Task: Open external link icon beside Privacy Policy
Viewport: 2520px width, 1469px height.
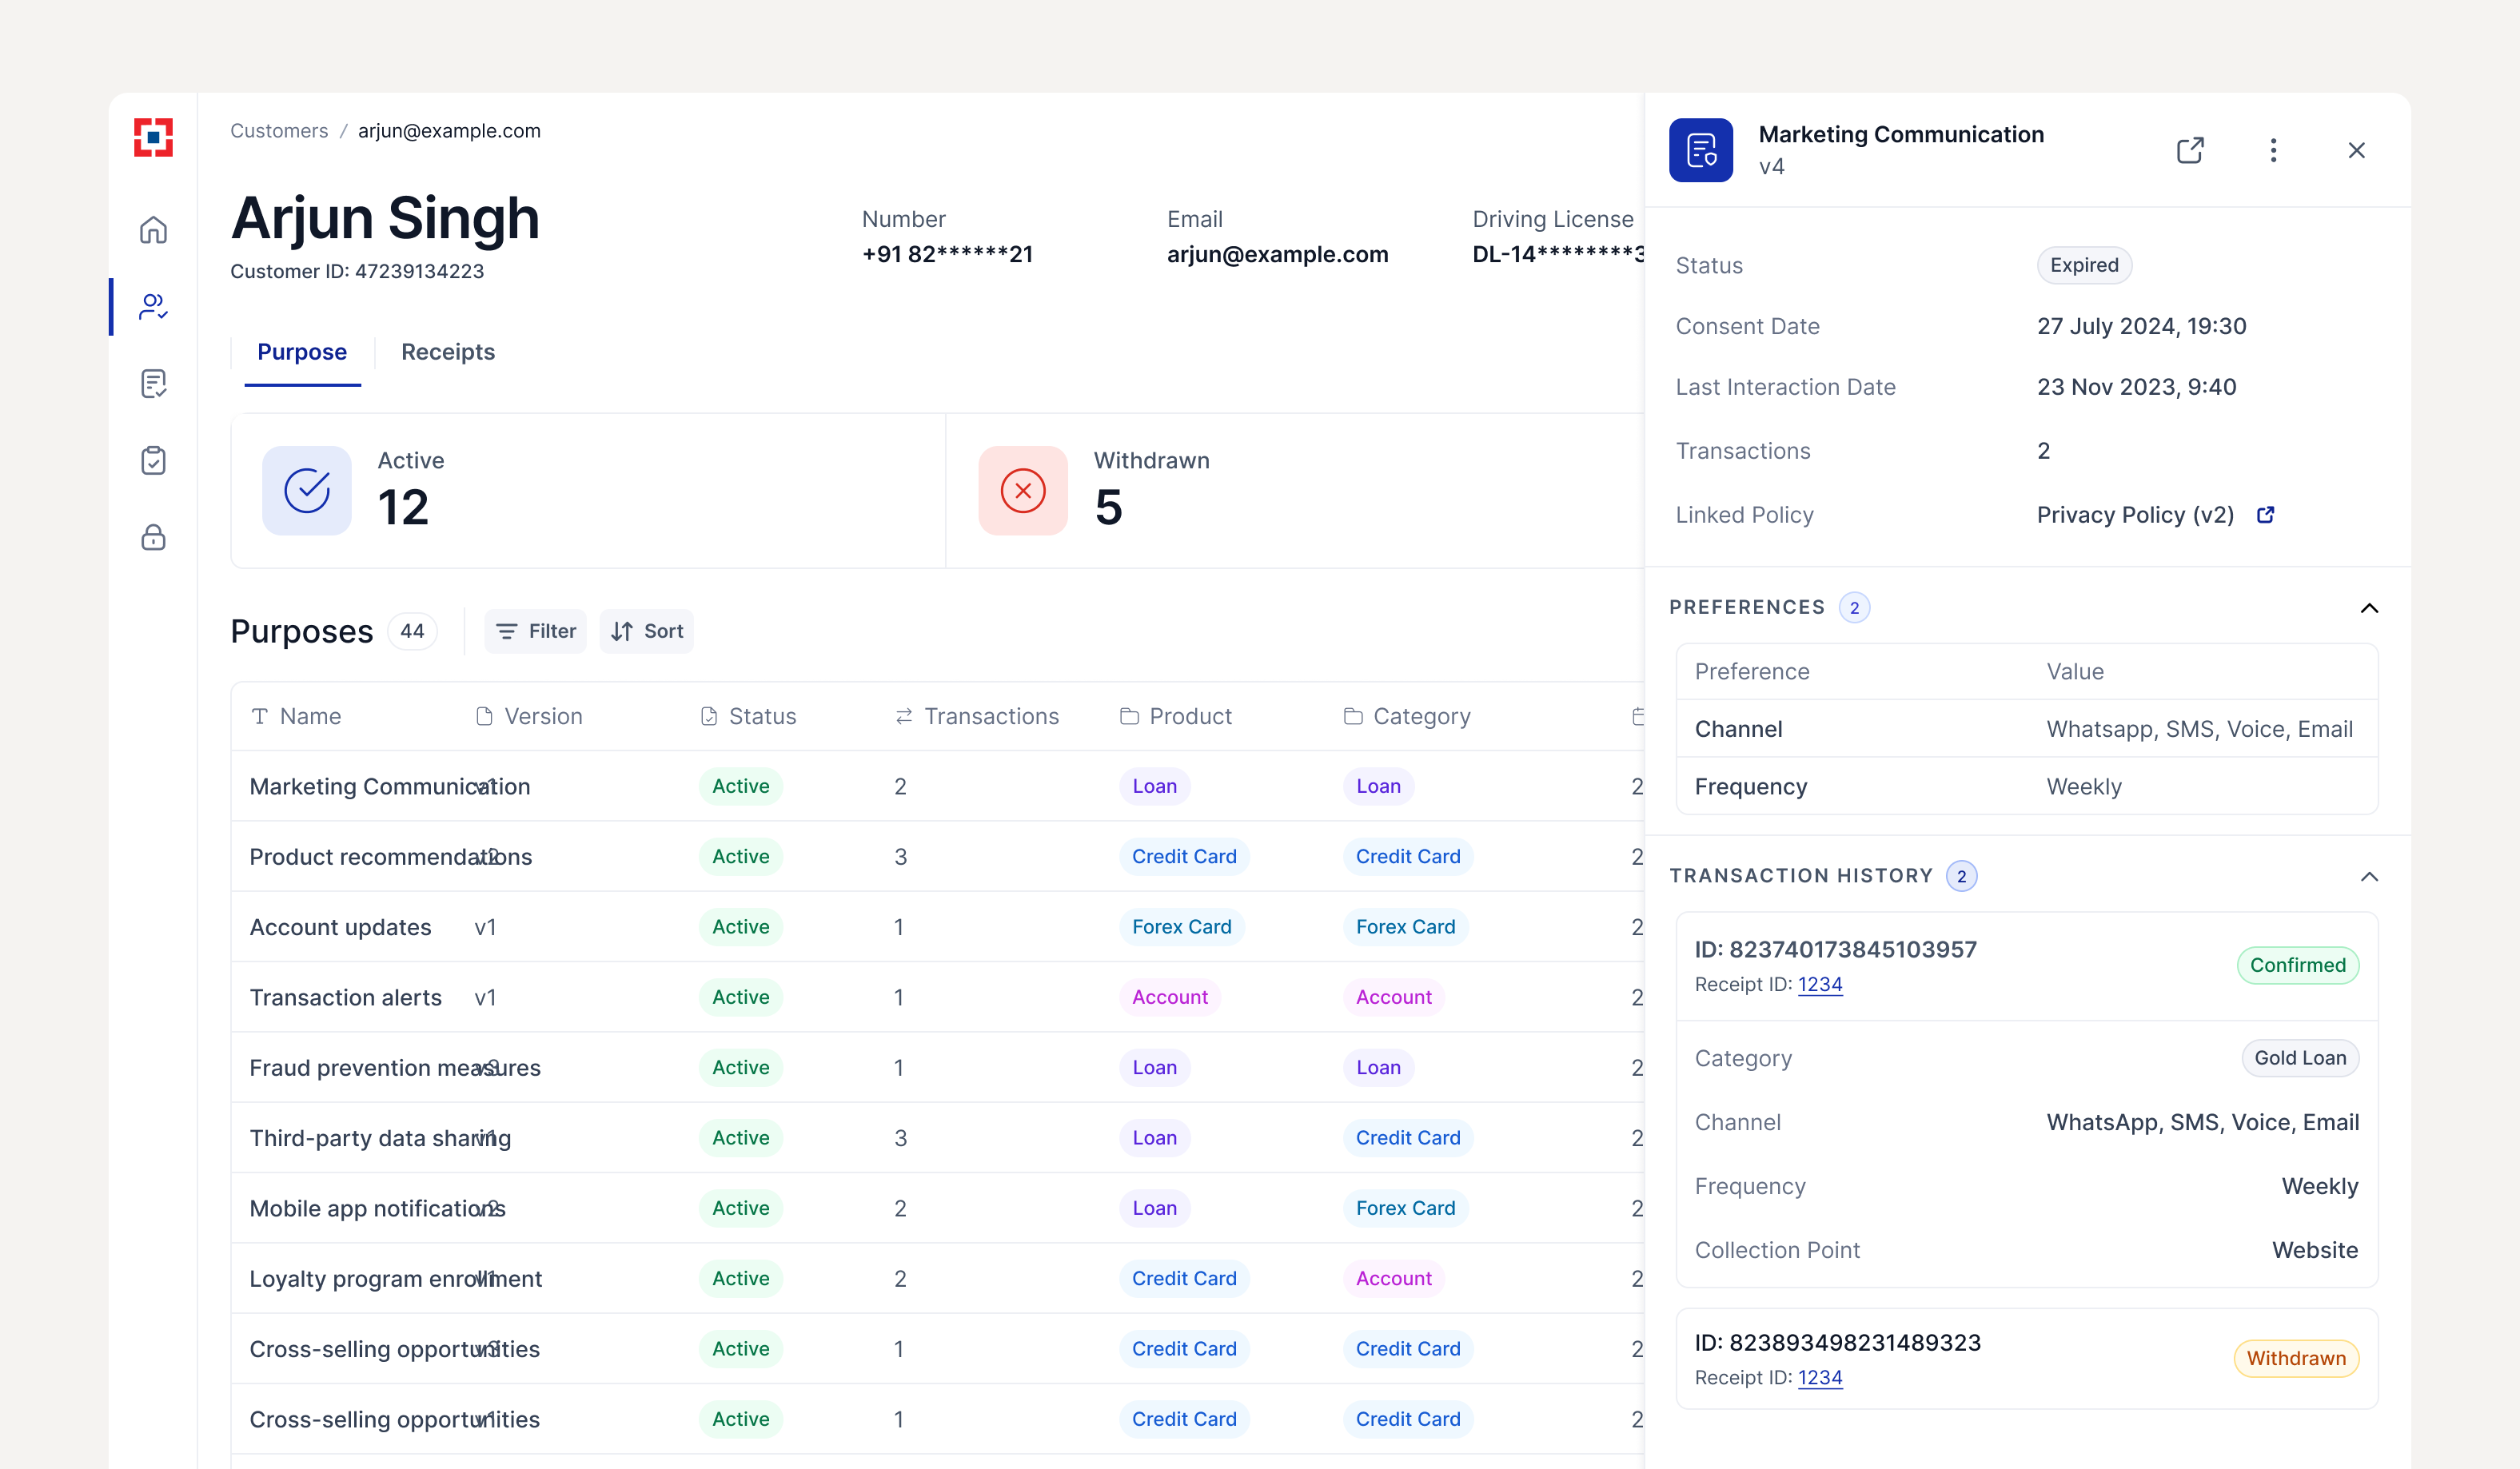Action: pyautogui.click(x=2266, y=514)
